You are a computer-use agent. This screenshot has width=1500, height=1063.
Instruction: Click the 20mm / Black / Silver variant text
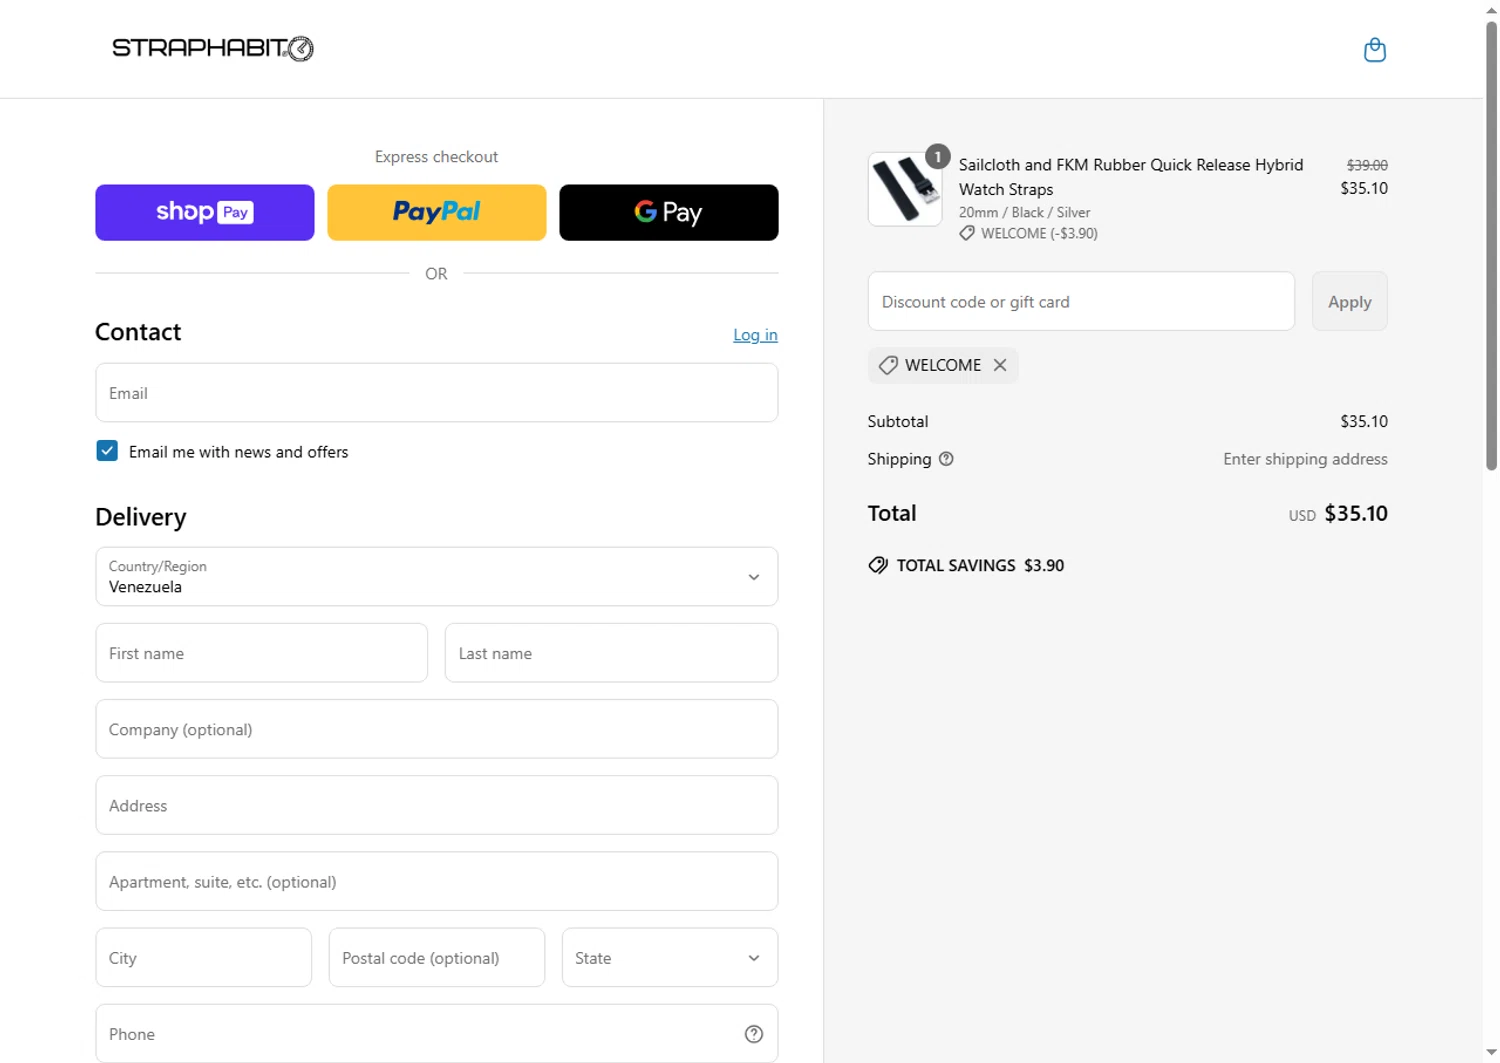[x=1024, y=212]
